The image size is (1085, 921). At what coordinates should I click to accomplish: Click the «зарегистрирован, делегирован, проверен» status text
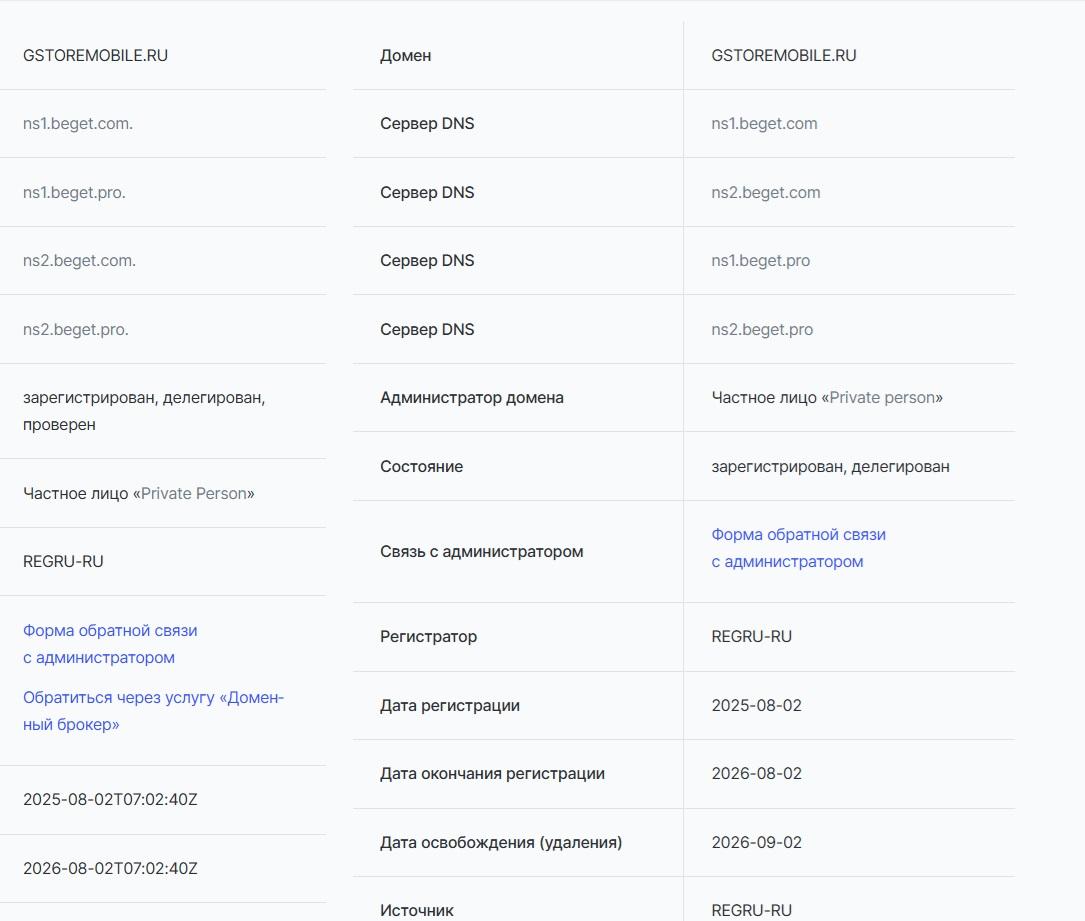(144, 411)
